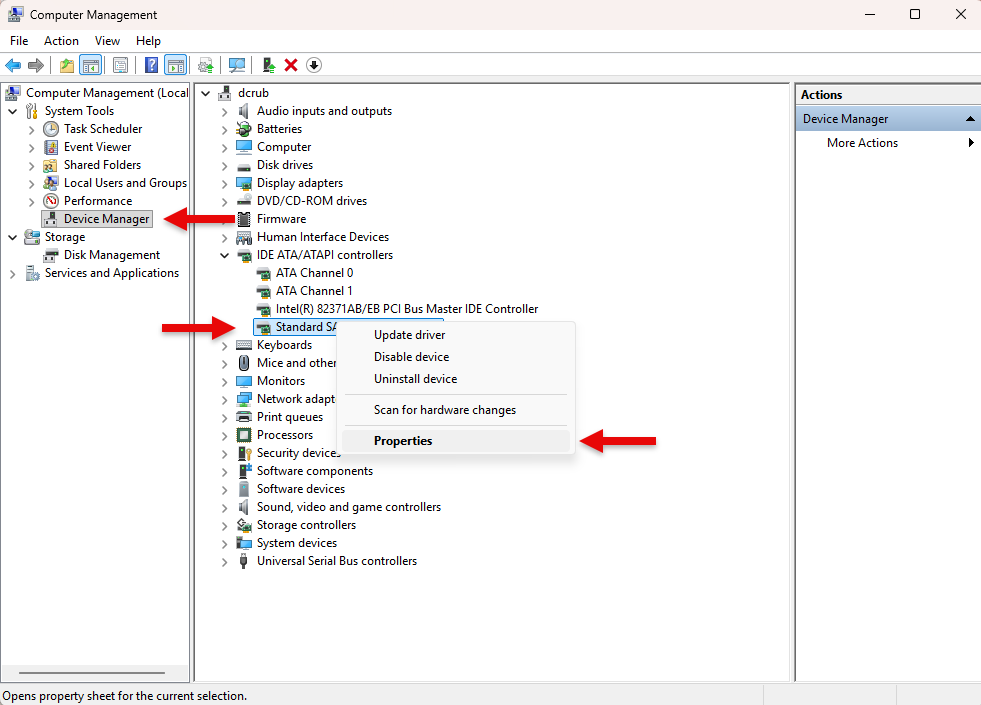
Task: Collapse the Device Manager actions section arrow
Action: 970,119
